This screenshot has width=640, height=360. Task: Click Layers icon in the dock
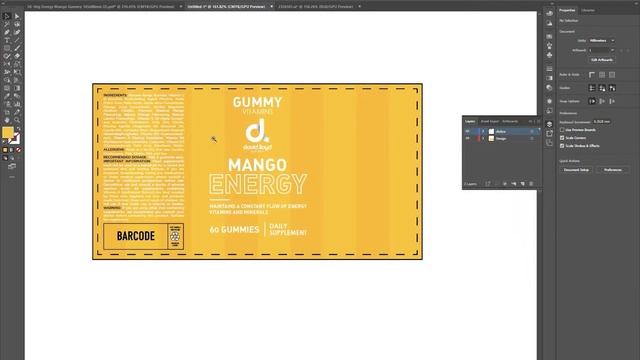[x=549, y=124]
